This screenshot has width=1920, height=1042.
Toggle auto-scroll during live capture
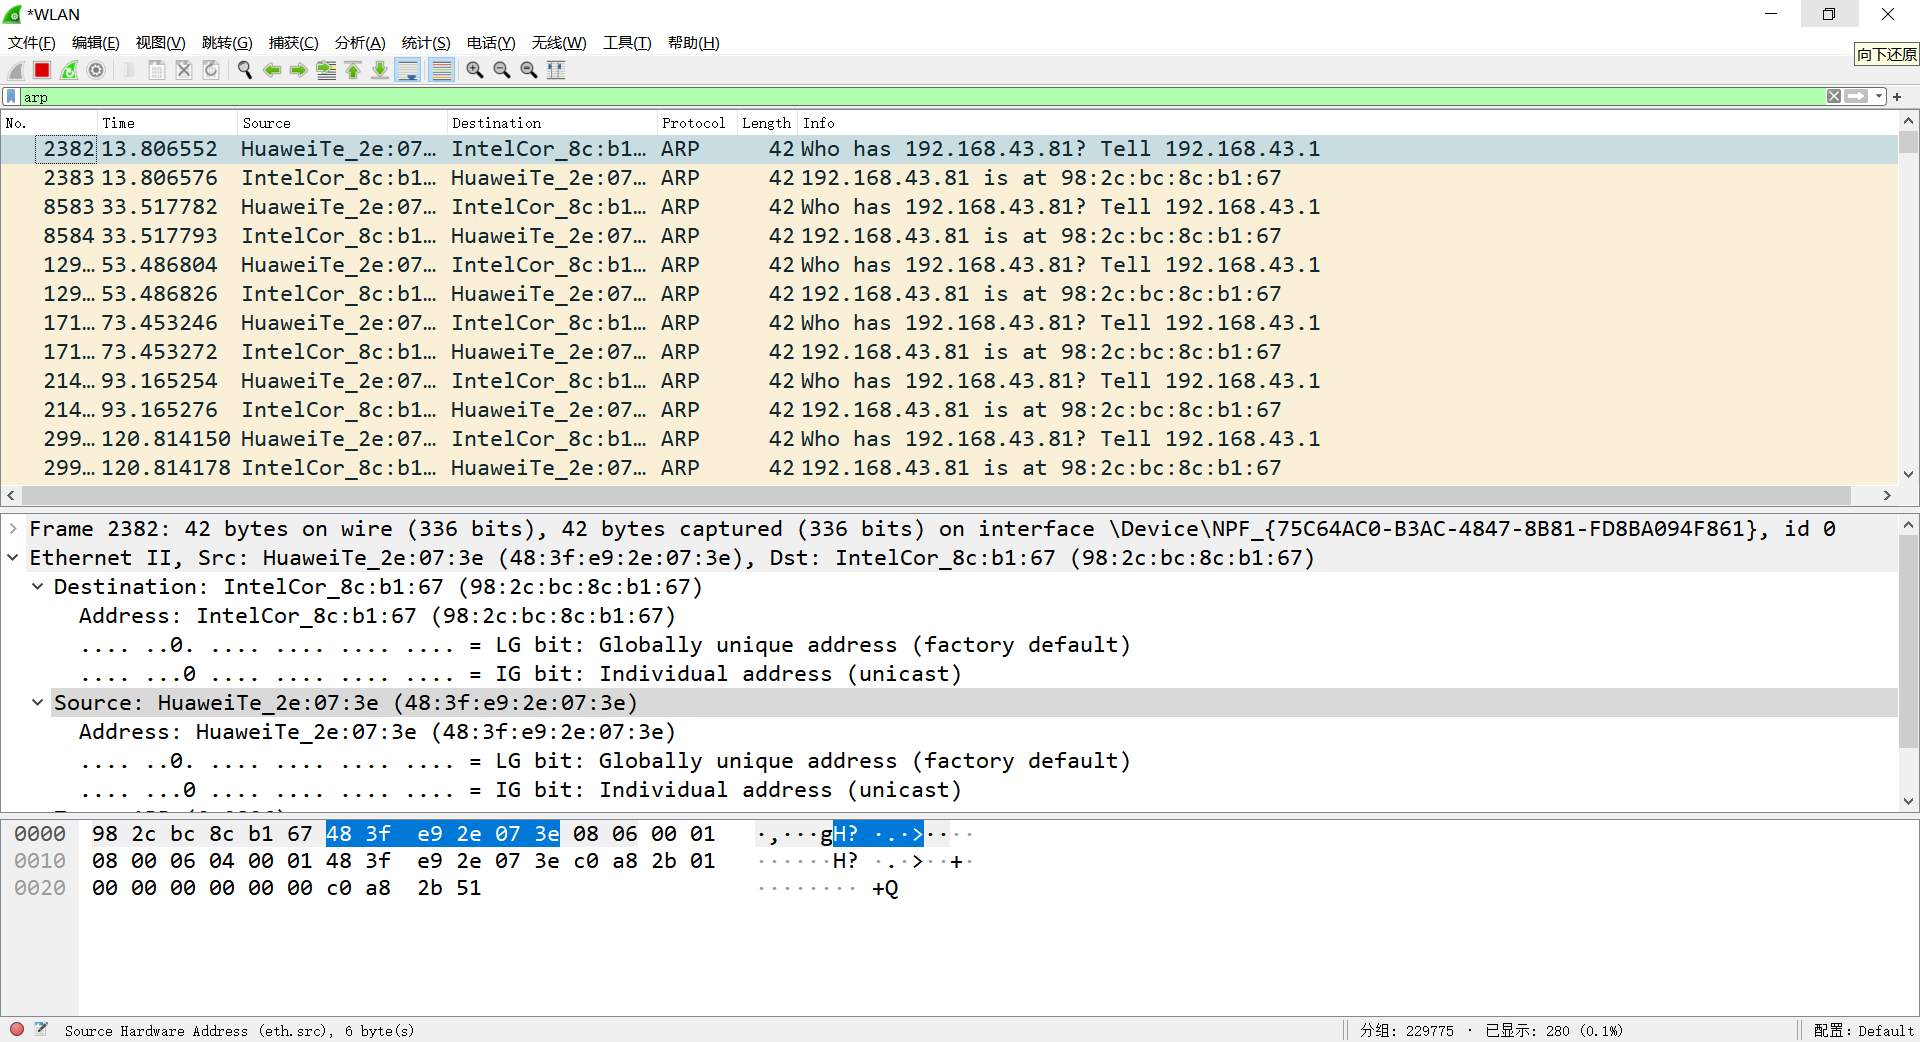point(408,70)
